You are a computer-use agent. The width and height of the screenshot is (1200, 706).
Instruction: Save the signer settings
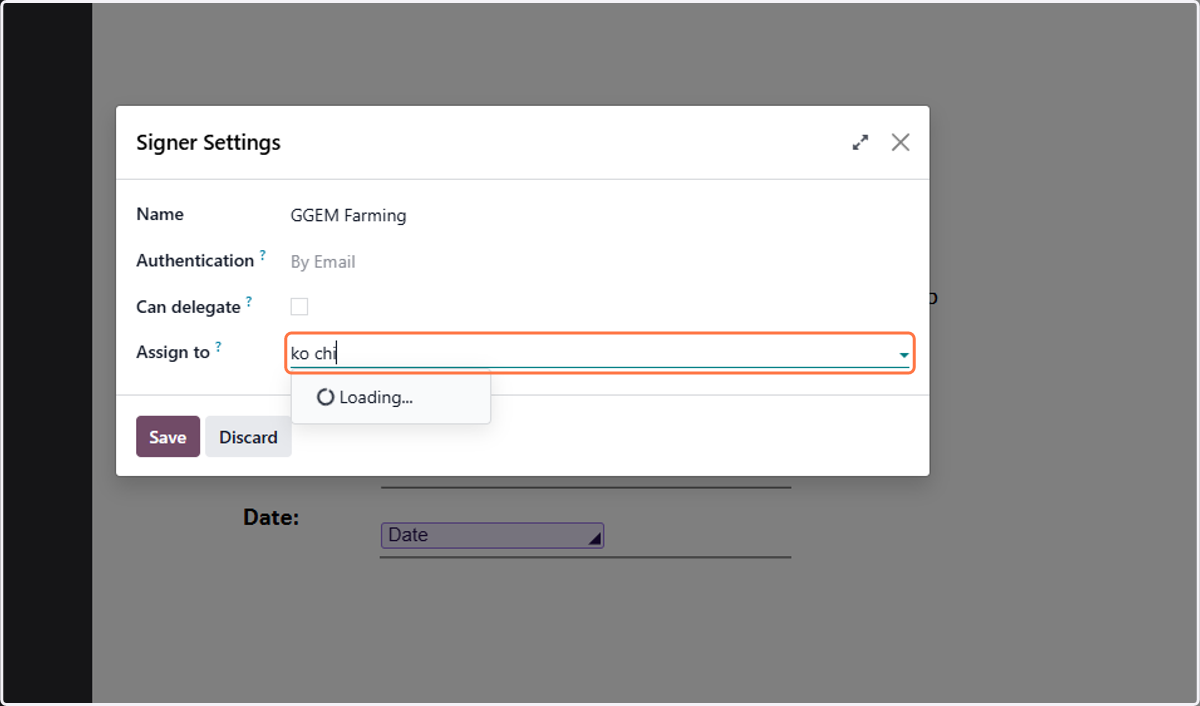[x=168, y=437]
